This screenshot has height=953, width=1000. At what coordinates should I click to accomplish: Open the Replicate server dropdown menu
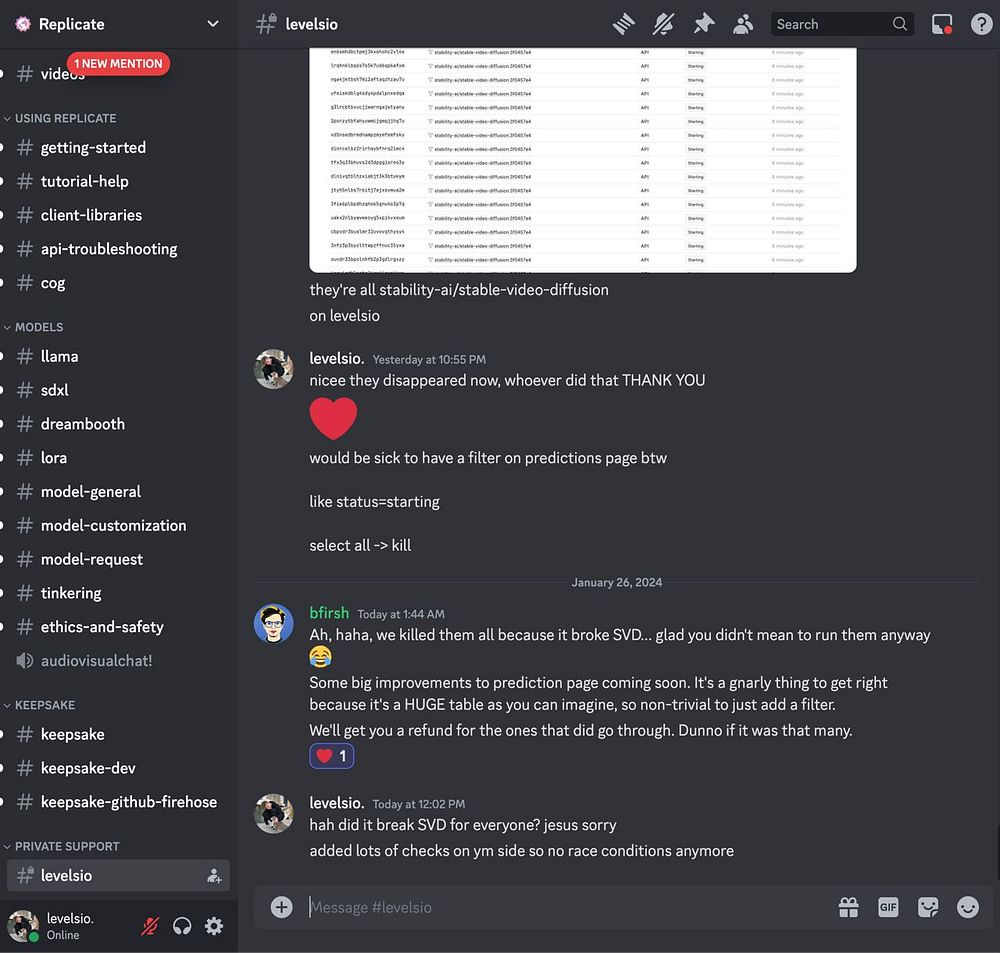pyautogui.click(x=119, y=24)
